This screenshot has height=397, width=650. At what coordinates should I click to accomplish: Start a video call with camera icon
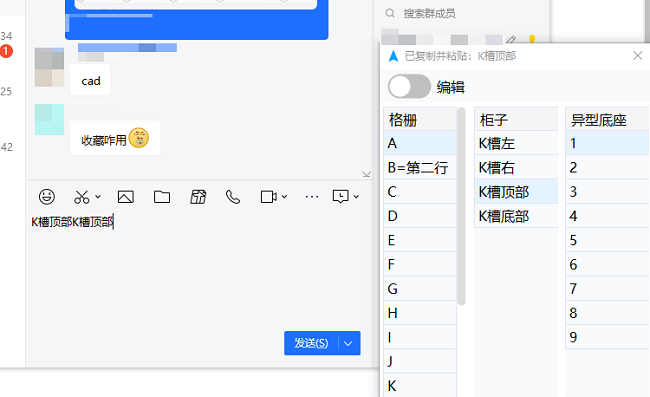coord(268,197)
